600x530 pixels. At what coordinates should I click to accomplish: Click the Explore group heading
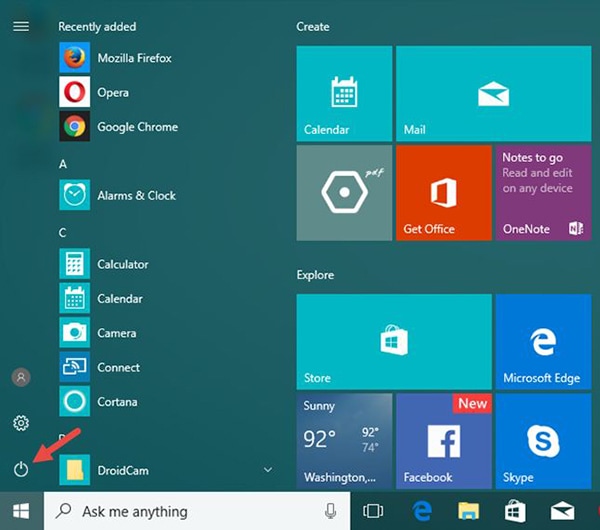(x=315, y=275)
